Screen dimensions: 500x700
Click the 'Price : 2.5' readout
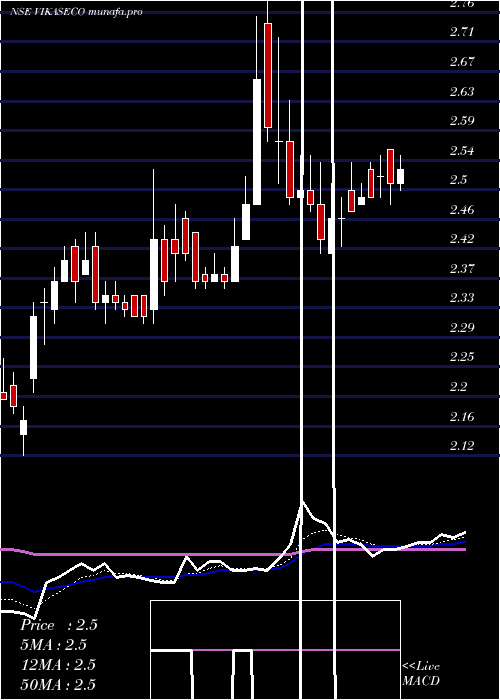(59, 625)
